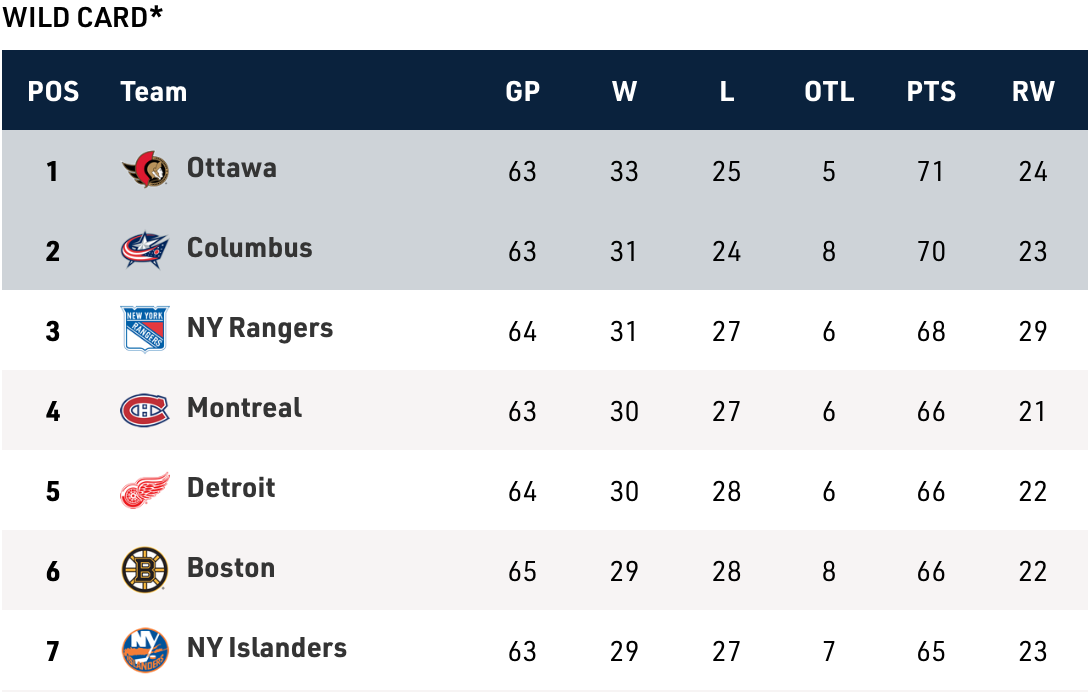This screenshot has width=1088, height=692.
Task: Click the OTL column header
Action: [829, 92]
